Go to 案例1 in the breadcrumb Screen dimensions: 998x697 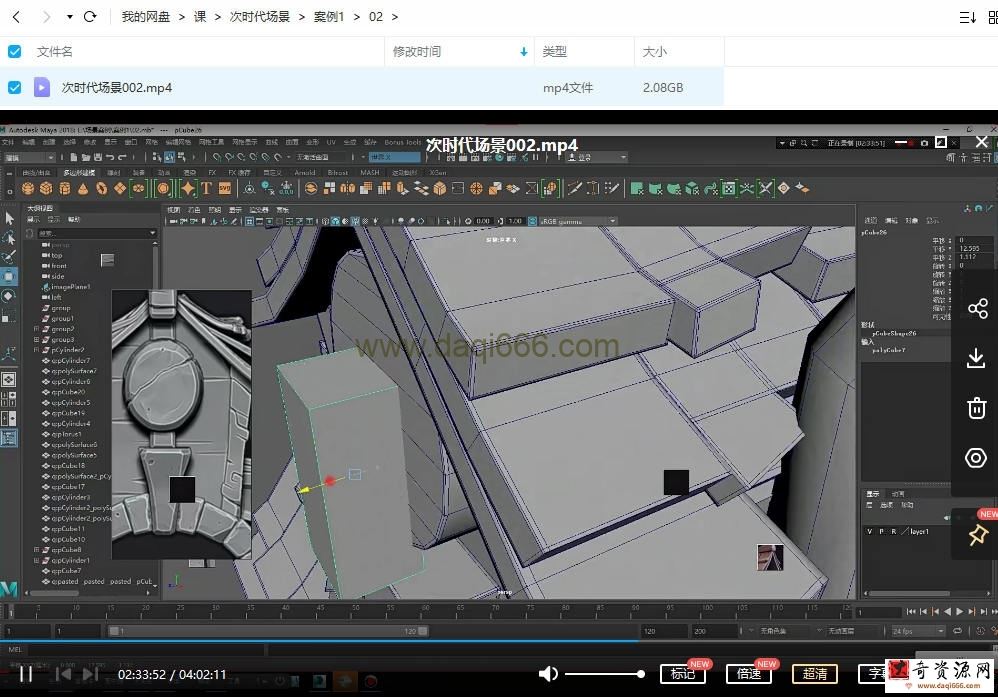coord(329,17)
